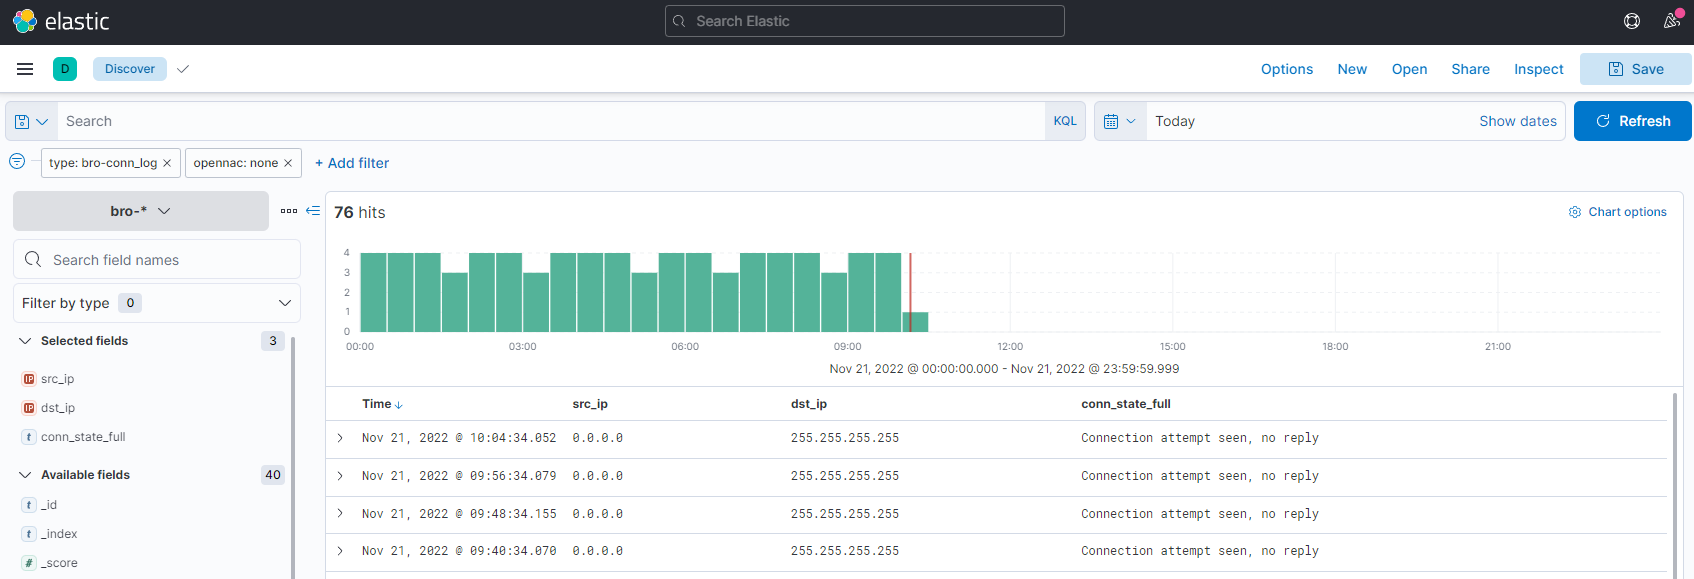
Task: Expand the first log row at 10:04:34
Action: [x=340, y=438]
